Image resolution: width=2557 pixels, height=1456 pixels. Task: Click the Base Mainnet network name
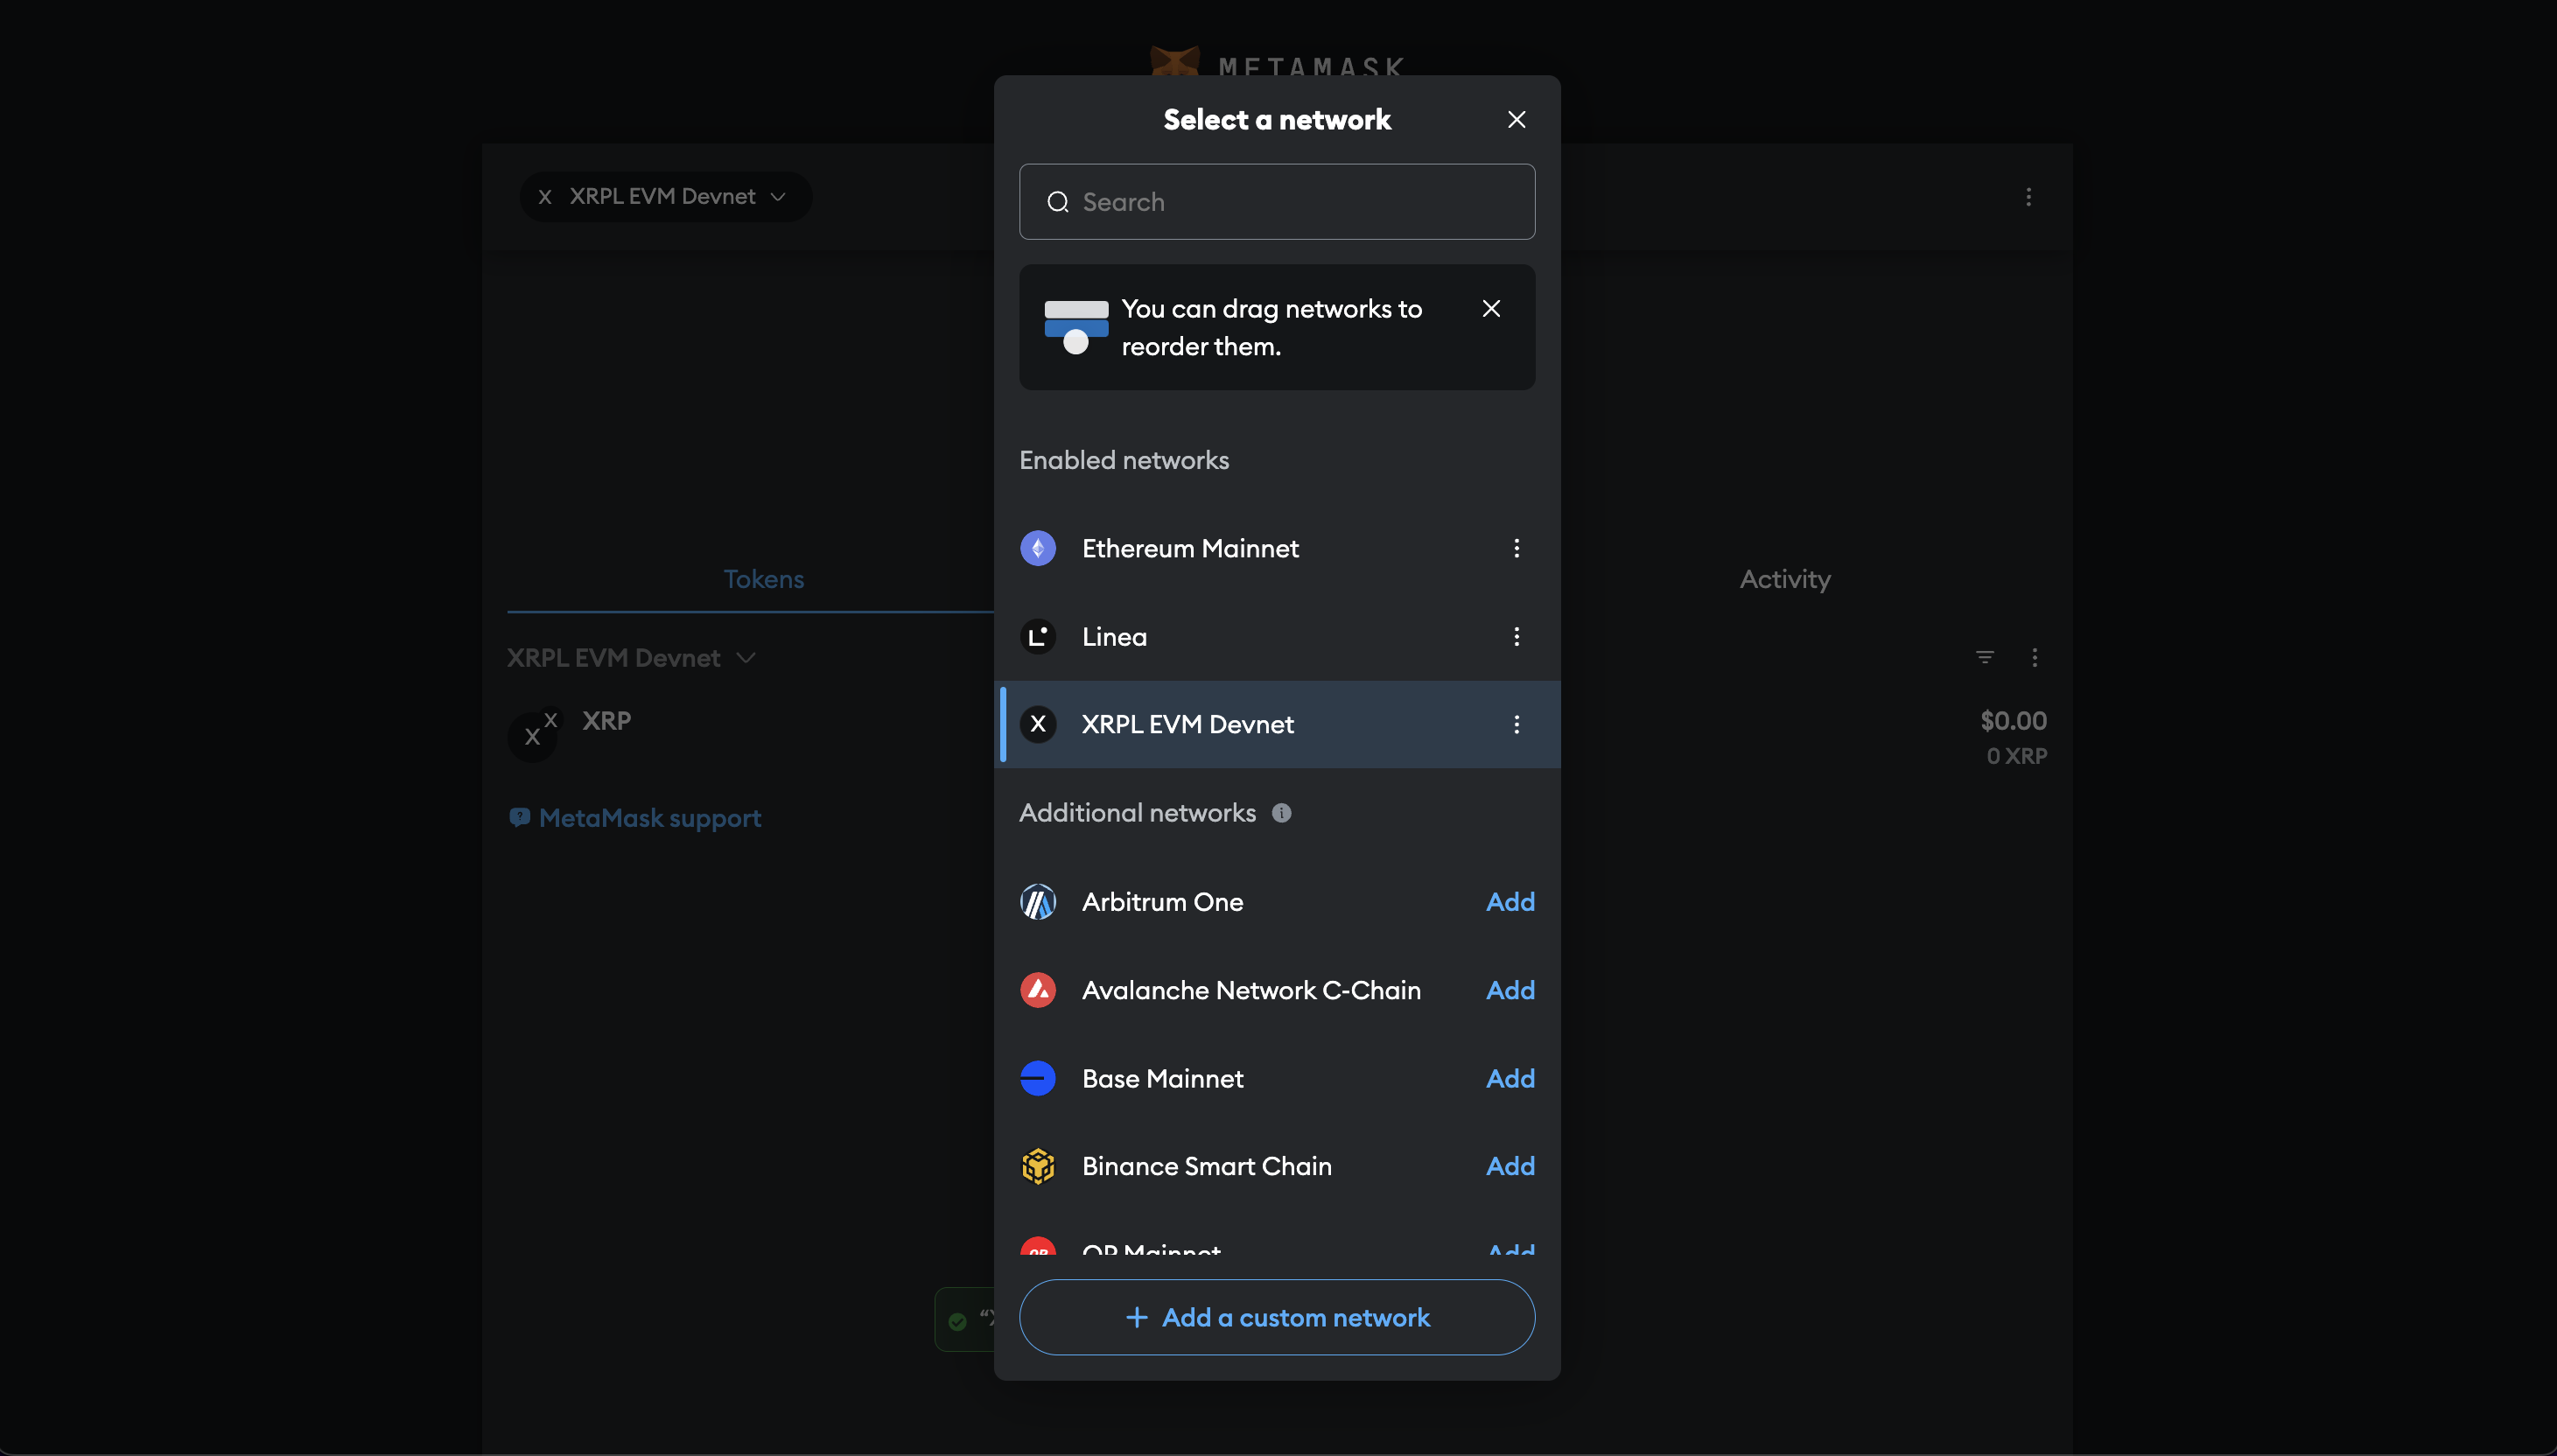(x=1162, y=1079)
